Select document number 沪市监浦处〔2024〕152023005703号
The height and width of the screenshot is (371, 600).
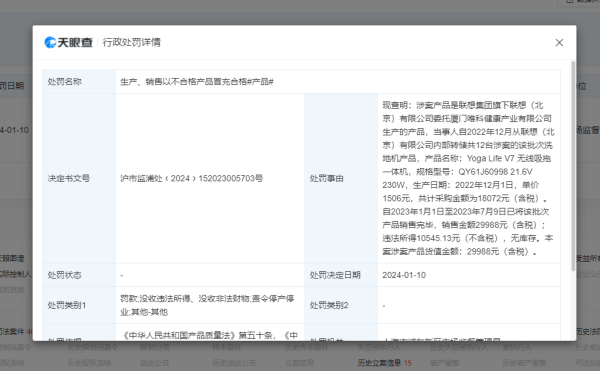click(x=191, y=178)
